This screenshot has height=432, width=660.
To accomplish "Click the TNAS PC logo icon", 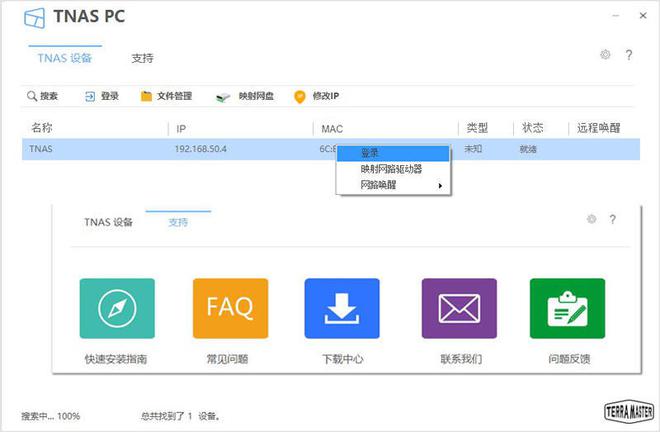I will [x=34, y=18].
